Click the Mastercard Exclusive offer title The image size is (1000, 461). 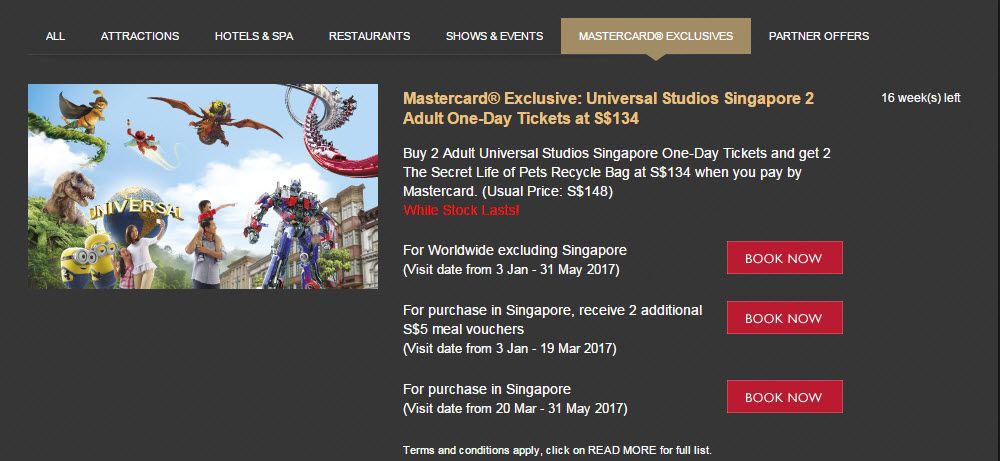tap(608, 108)
